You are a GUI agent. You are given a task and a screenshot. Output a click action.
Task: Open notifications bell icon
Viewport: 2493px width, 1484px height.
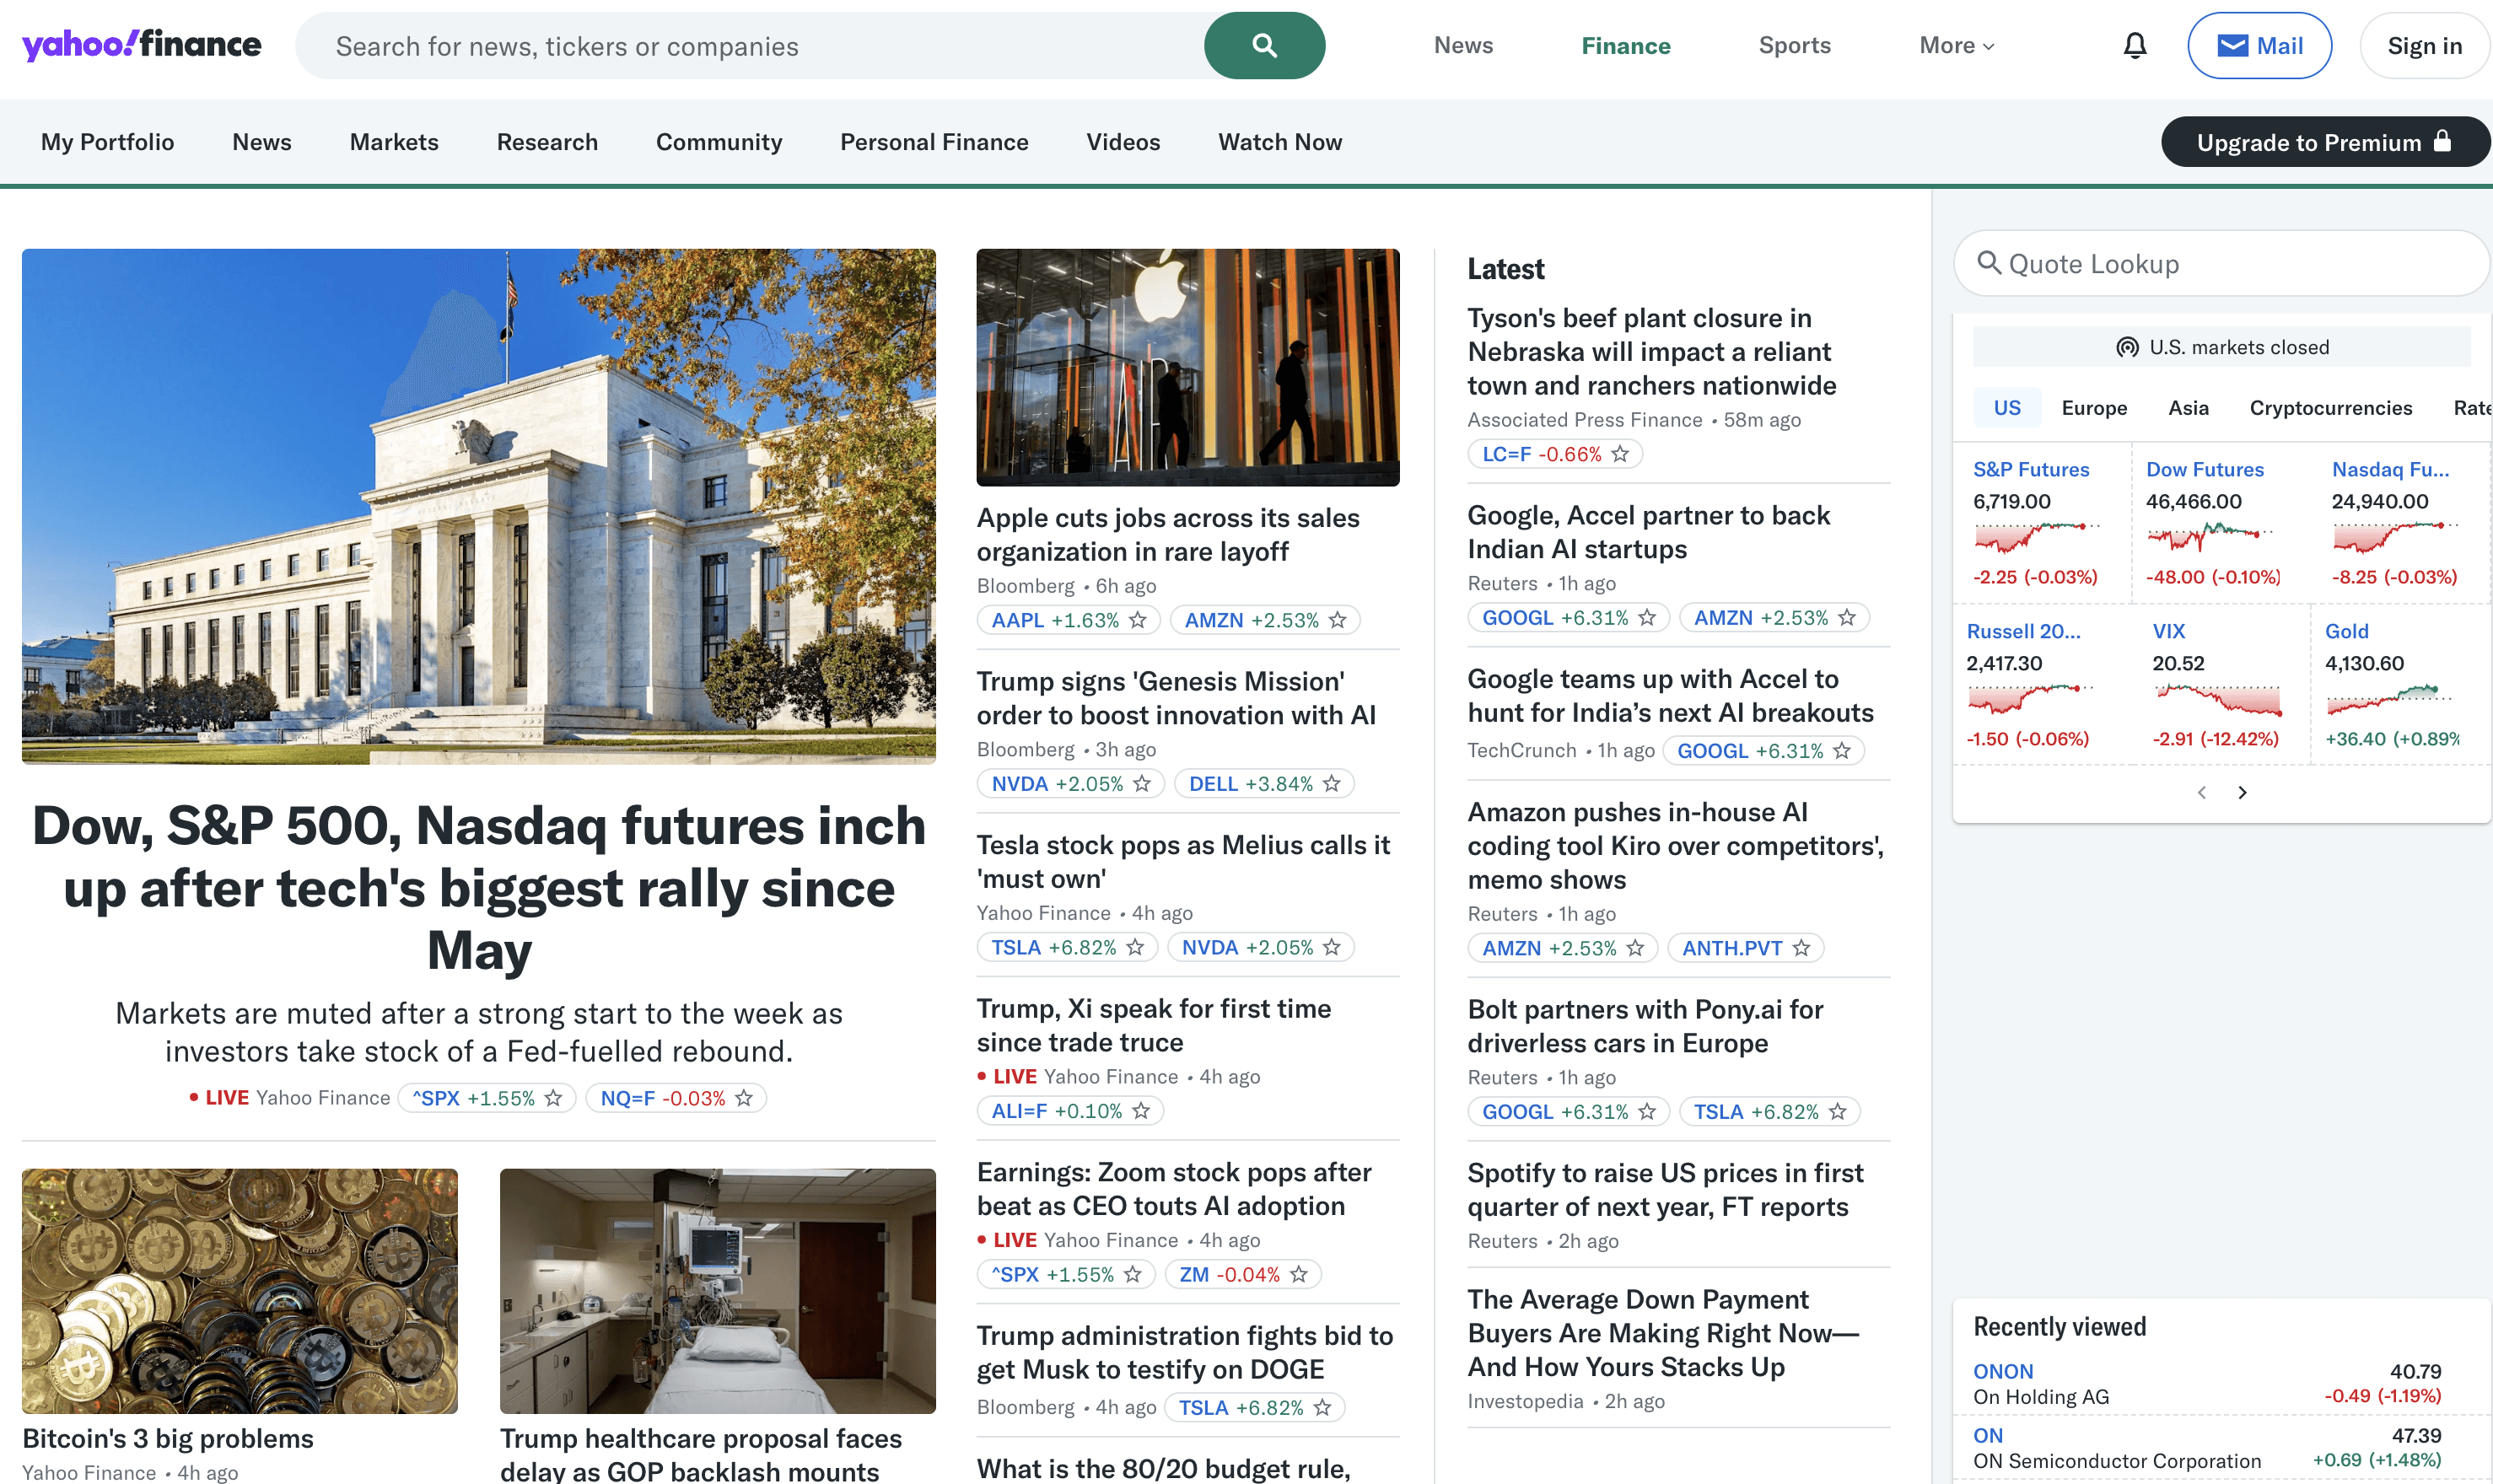[x=2135, y=46]
